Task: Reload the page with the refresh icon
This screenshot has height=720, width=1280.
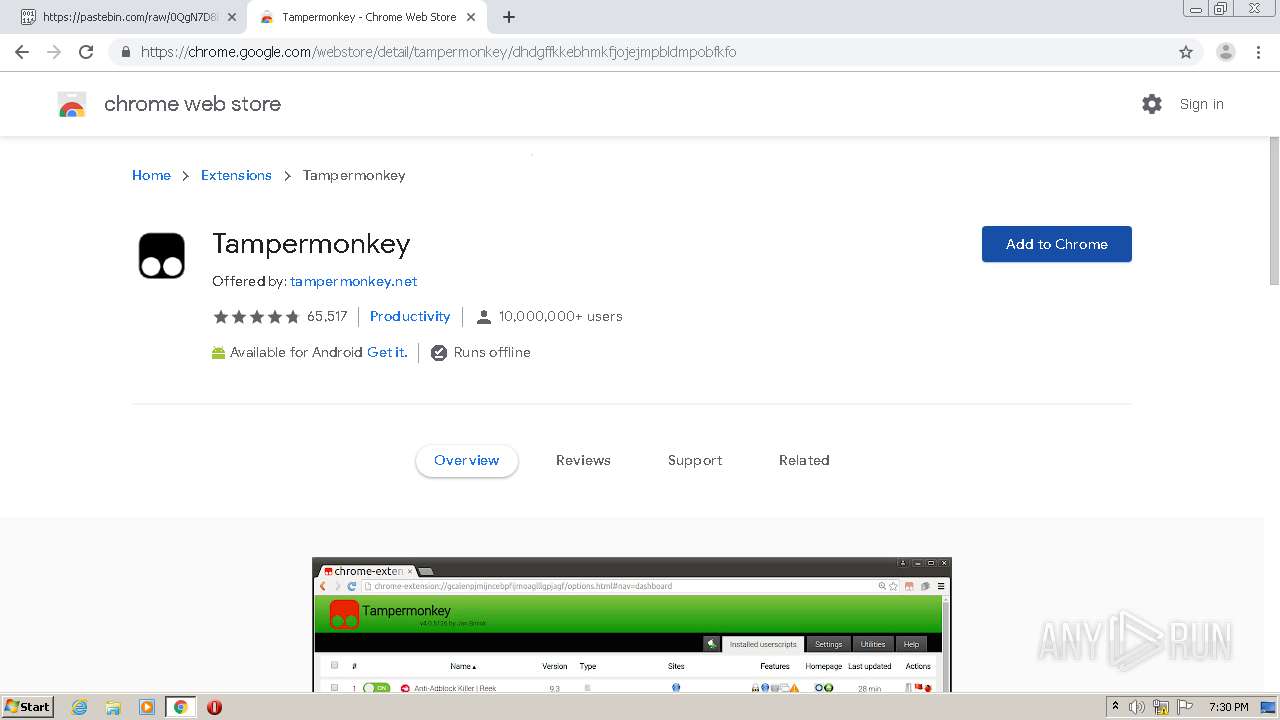Action: (x=86, y=52)
